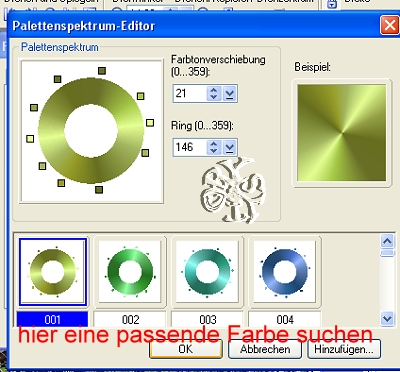Click the upper-left dark handle on ring
Viewport: 400px width, 372px height.
58,79
